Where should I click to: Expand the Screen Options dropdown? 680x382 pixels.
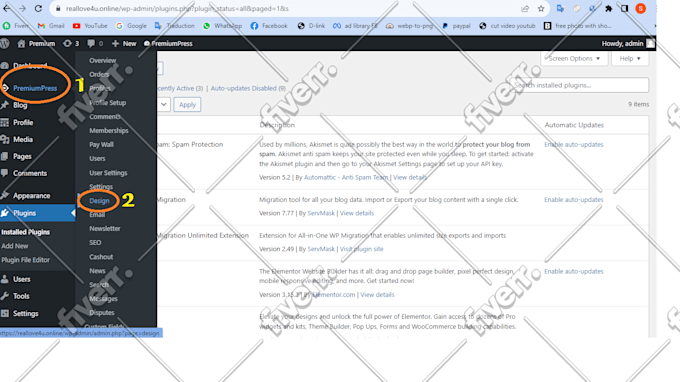[574, 59]
